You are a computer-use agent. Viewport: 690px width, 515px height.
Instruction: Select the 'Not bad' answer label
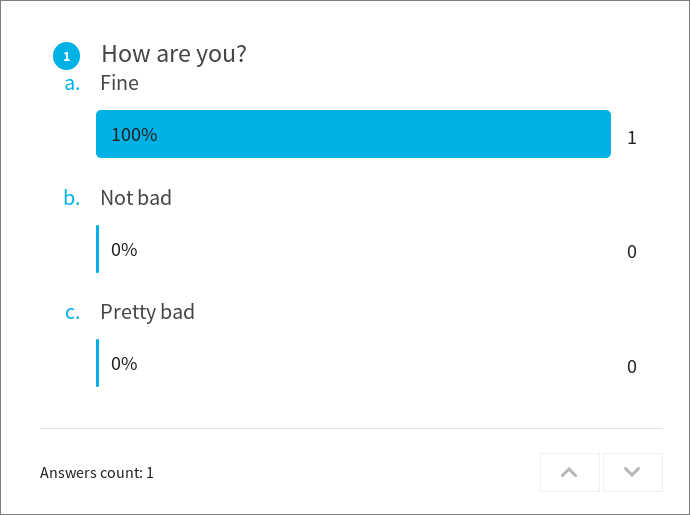click(136, 198)
